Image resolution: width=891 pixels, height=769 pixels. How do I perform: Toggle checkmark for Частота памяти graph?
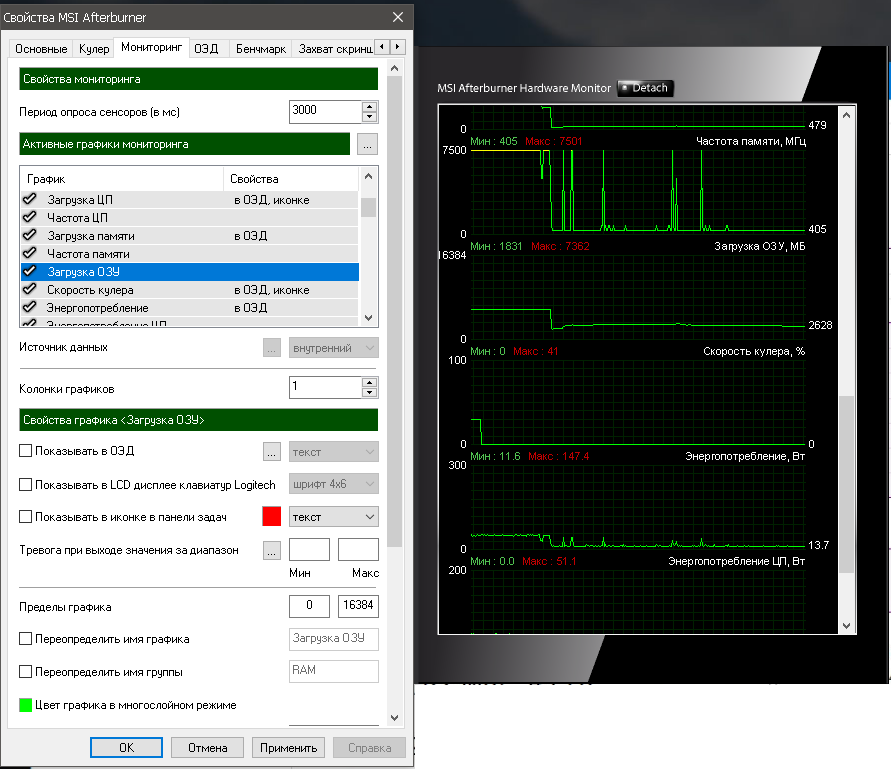tap(30, 253)
